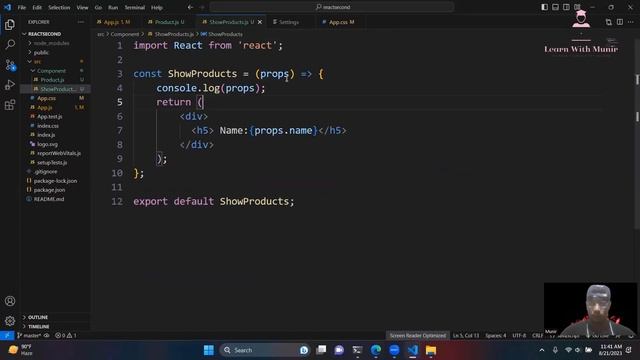The height and width of the screenshot is (360, 640).
Task: Open README.md in the explorer
Action: [49, 199]
